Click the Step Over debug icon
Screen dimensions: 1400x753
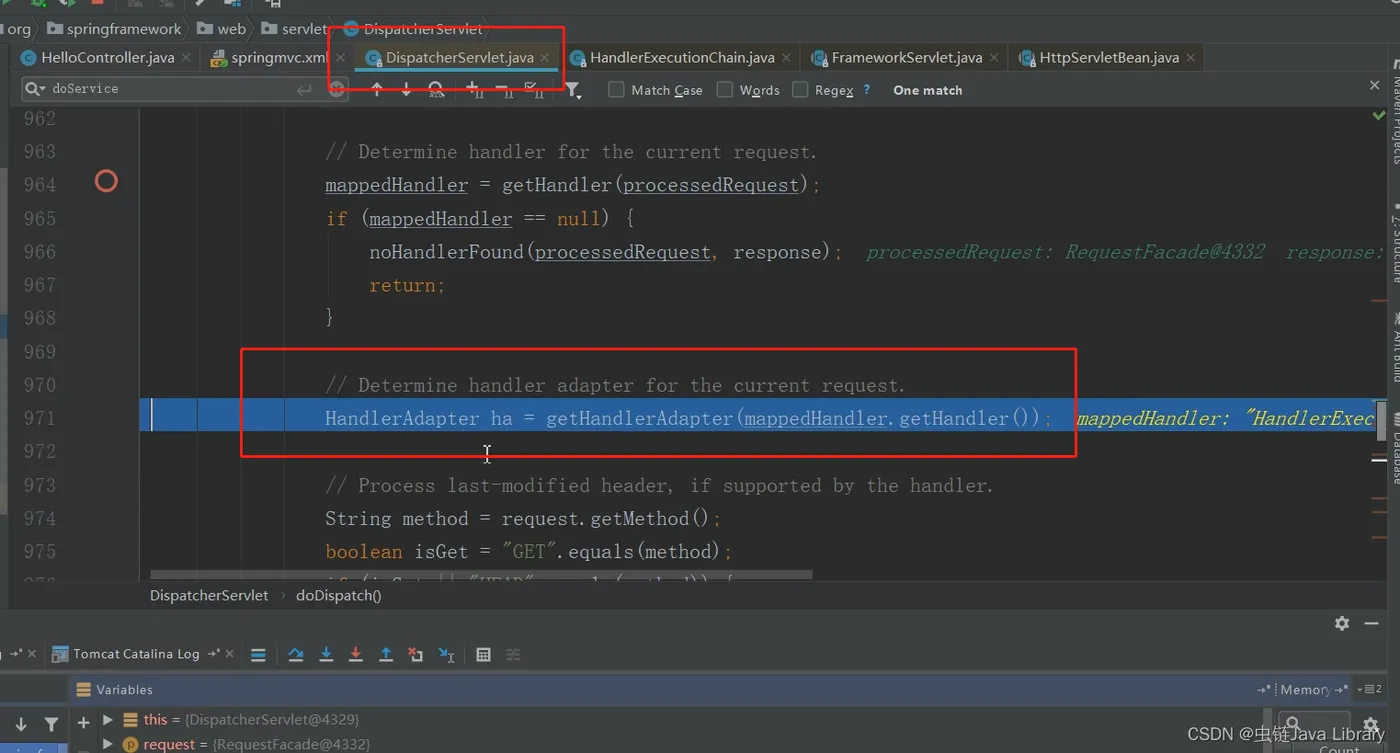(296, 655)
